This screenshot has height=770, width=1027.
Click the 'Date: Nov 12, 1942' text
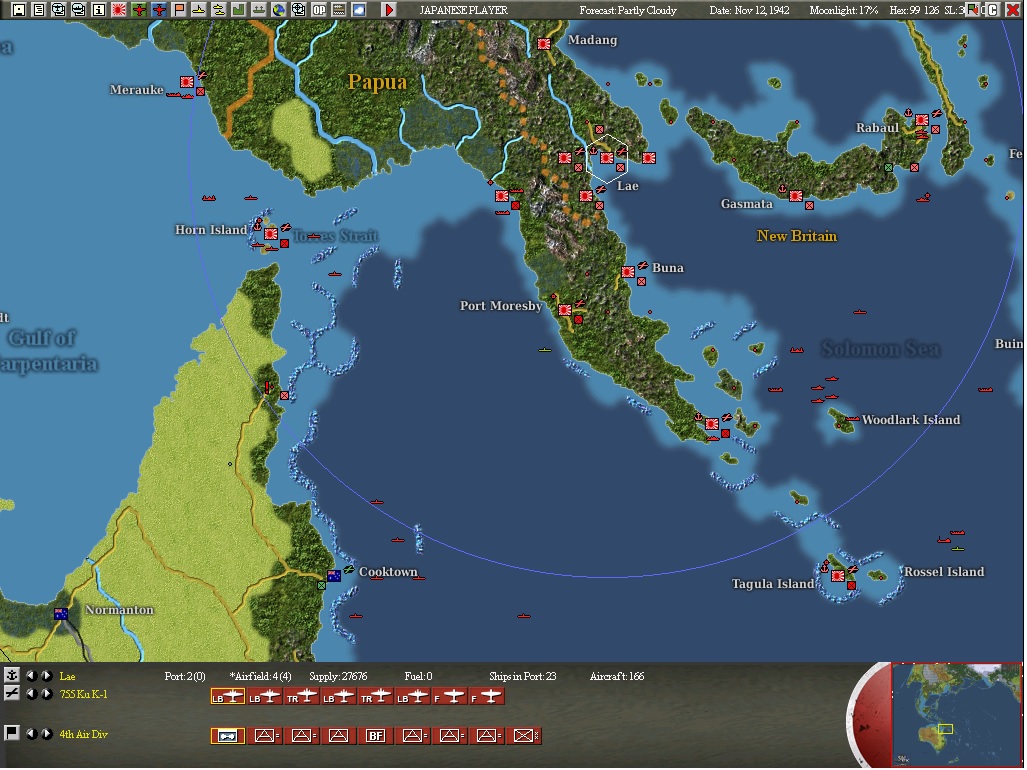pos(749,10)
